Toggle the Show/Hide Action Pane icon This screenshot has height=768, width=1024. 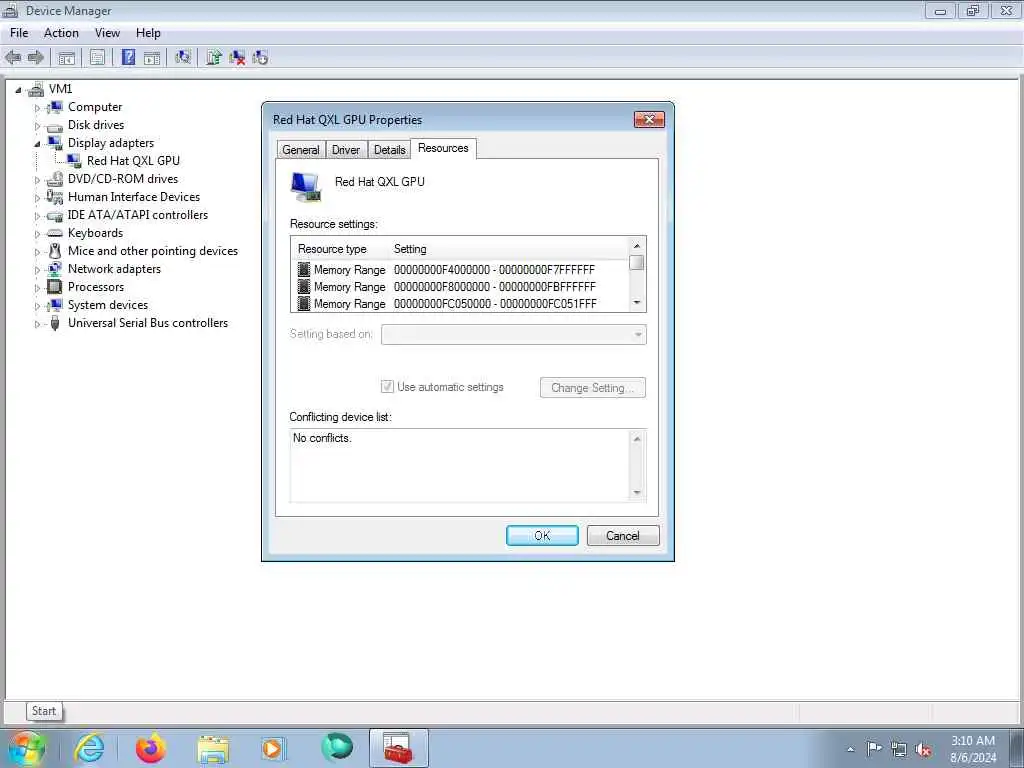click(152, 57)
